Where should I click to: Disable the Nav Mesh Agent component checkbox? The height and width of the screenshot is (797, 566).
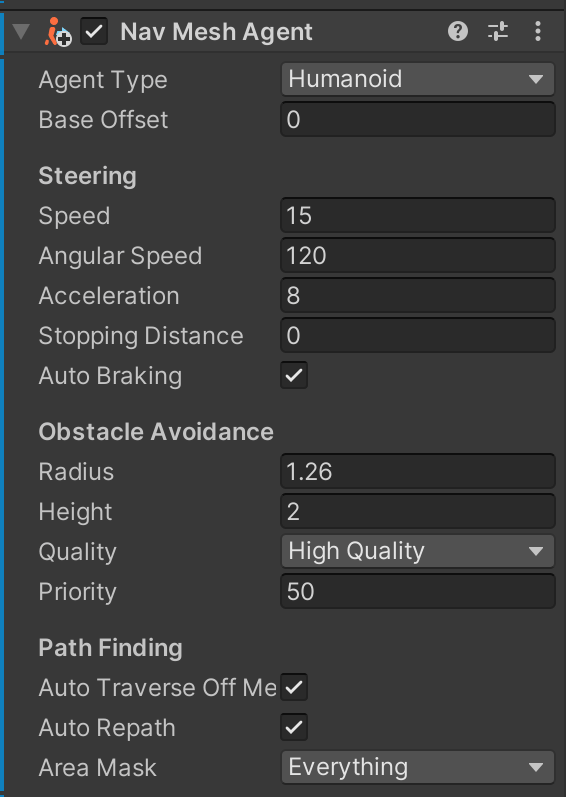pos(94,32)
